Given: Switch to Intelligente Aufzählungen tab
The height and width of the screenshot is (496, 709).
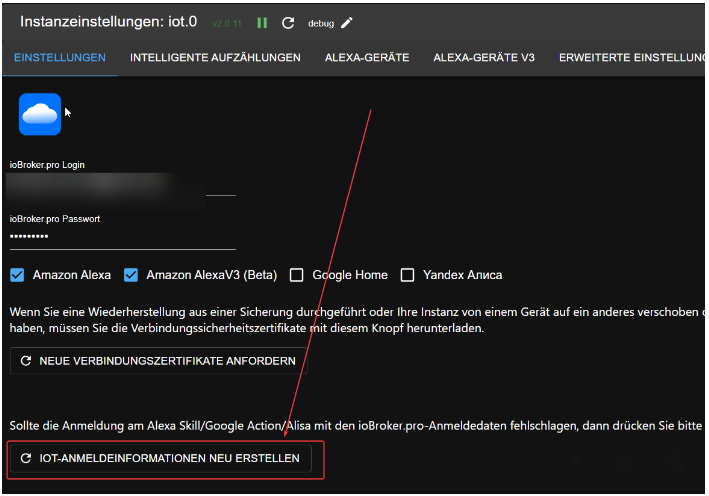Looking at the screenshot, I should point(215,57).
